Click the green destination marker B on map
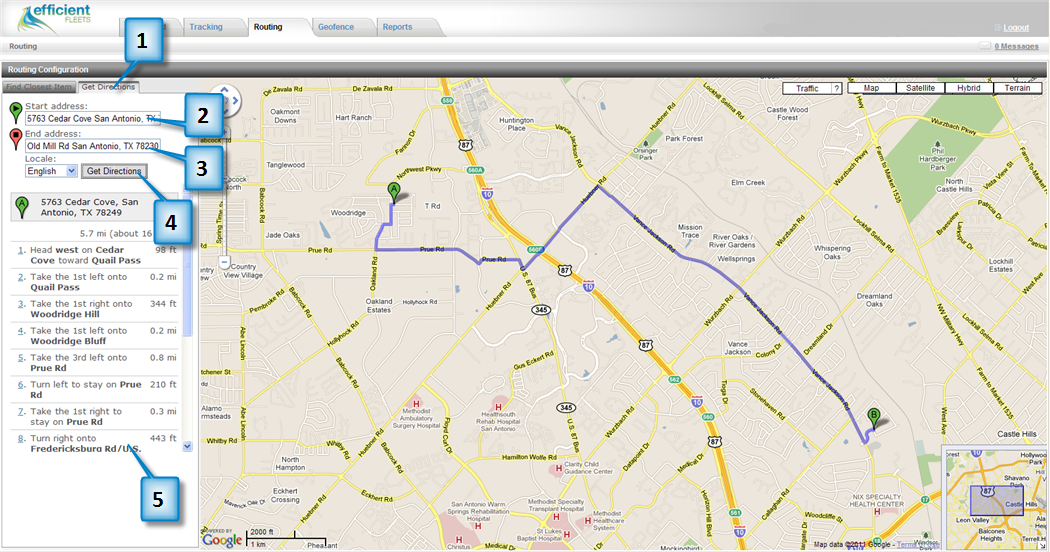This screenshot has height=552, width=1050. (x=873, y=418)
